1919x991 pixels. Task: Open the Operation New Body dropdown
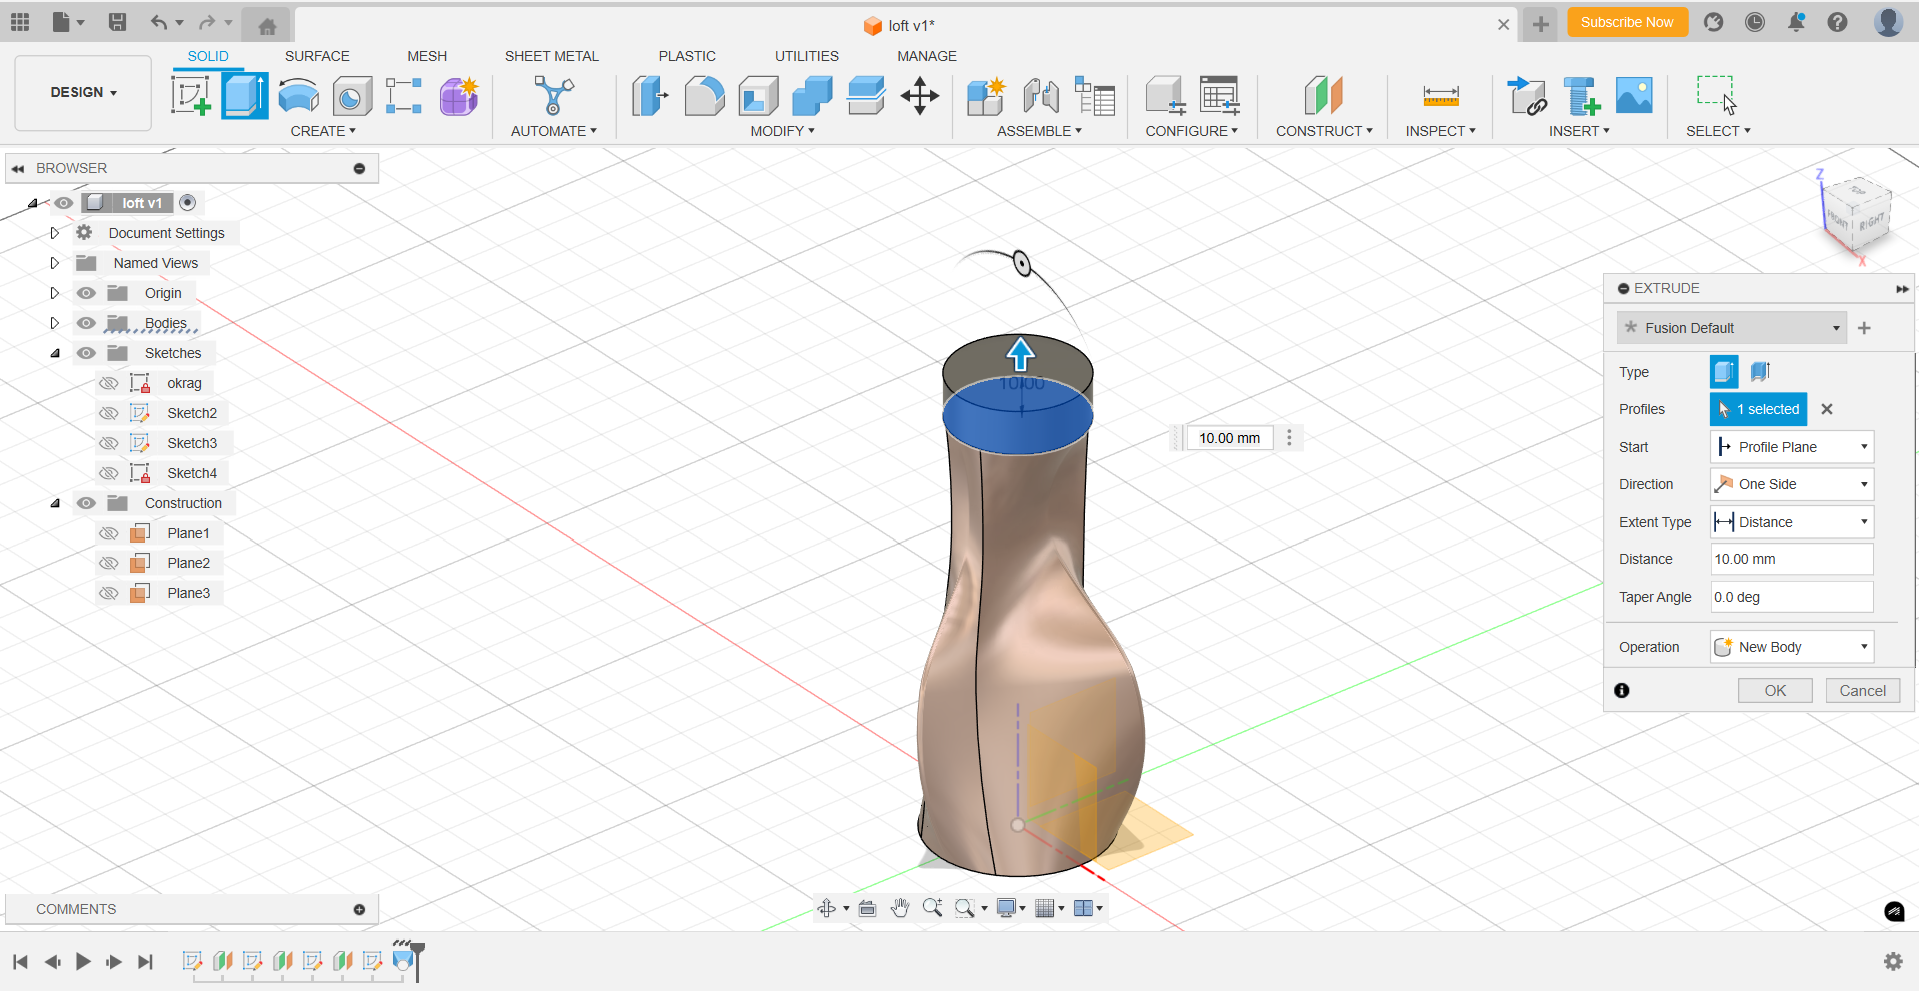(1791, 647)
